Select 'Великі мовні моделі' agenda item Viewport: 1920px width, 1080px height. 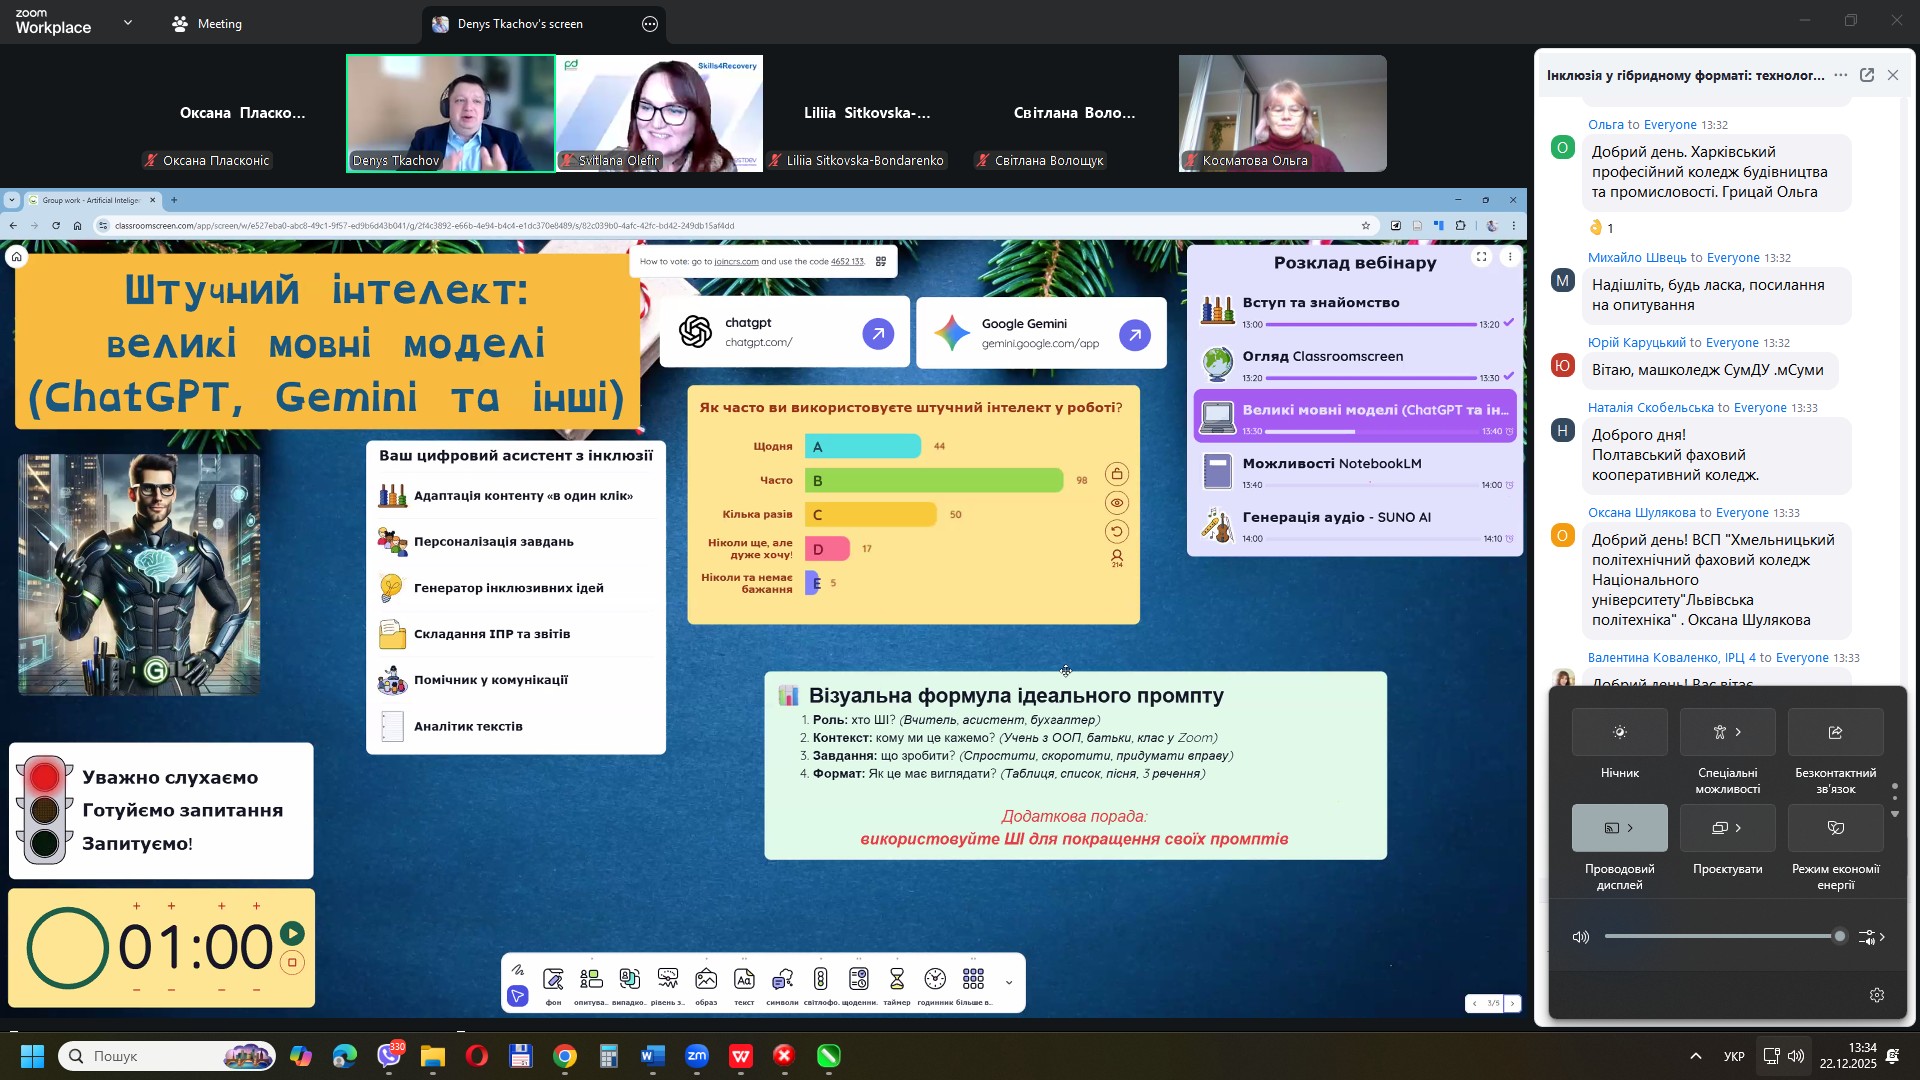pyautogui.click(x=1355, y=416)
